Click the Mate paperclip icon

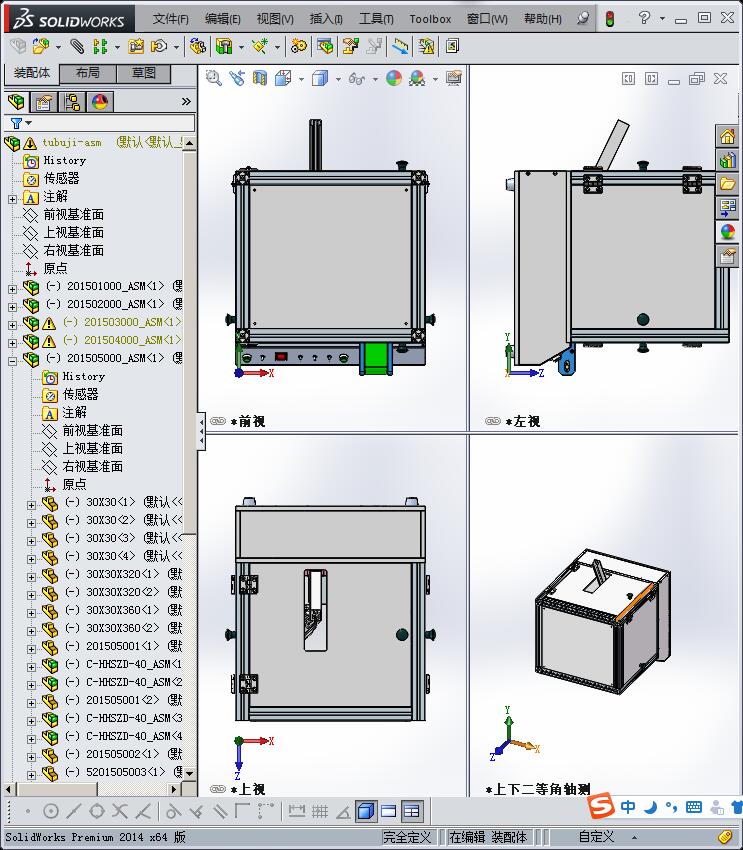coord(77,47)
